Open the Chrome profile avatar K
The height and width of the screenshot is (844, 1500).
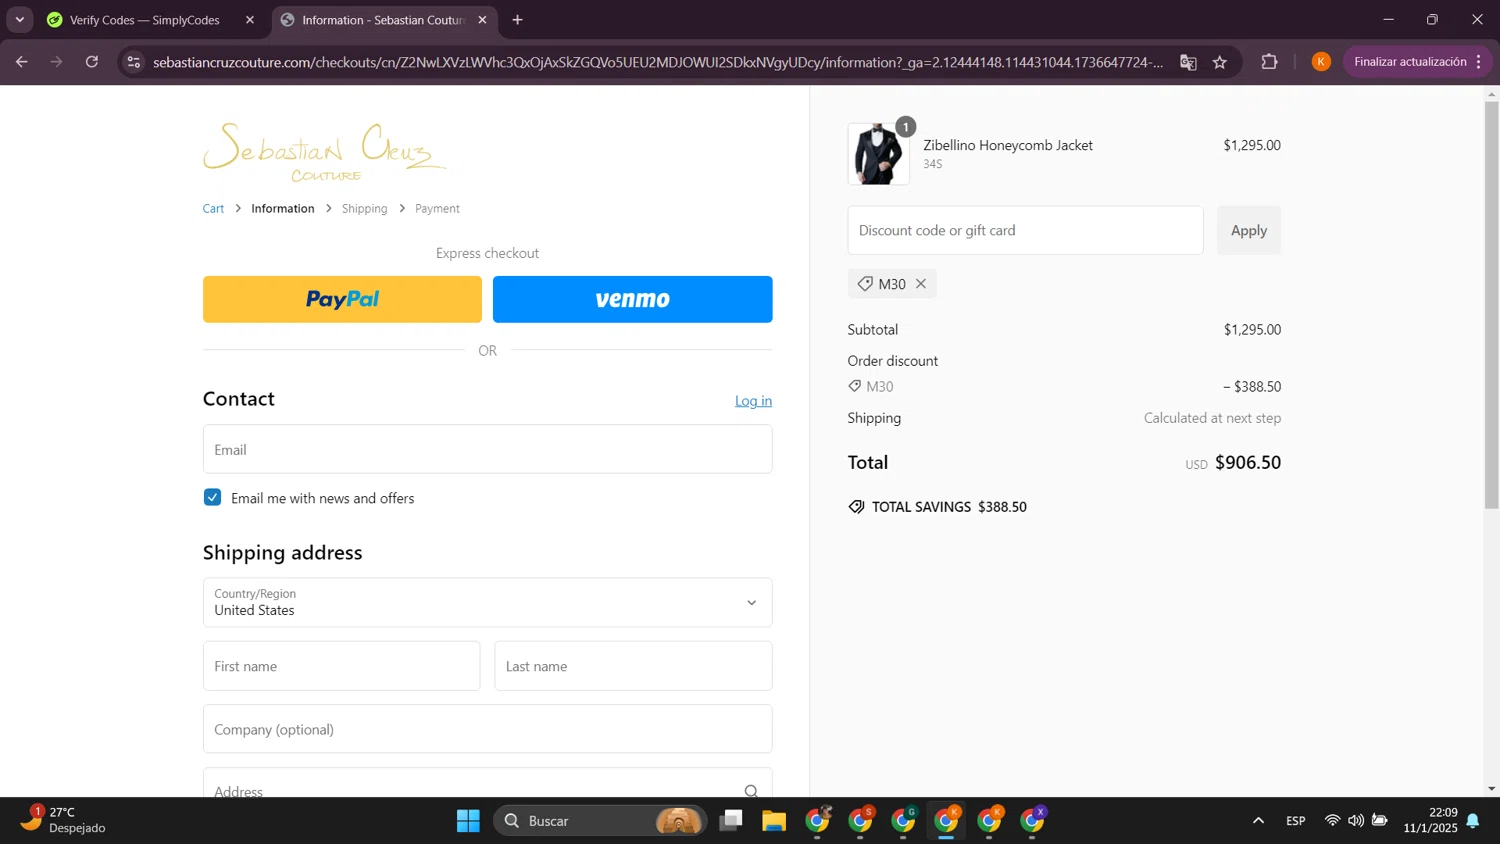point(1321,62)
